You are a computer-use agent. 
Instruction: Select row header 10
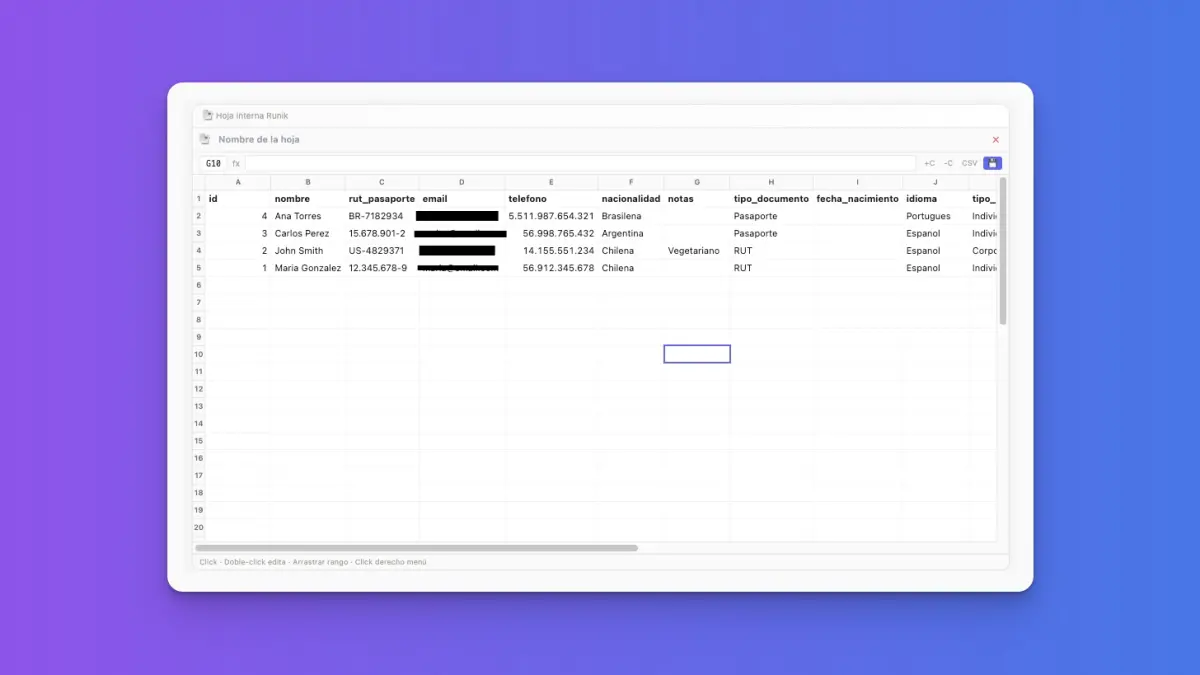point(199,354)
